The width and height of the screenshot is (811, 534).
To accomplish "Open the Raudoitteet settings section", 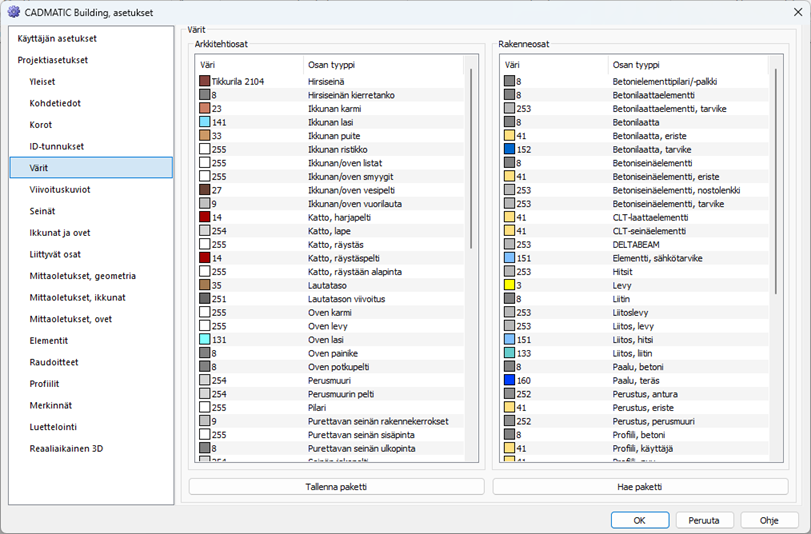I will click(x=54, y=362).
